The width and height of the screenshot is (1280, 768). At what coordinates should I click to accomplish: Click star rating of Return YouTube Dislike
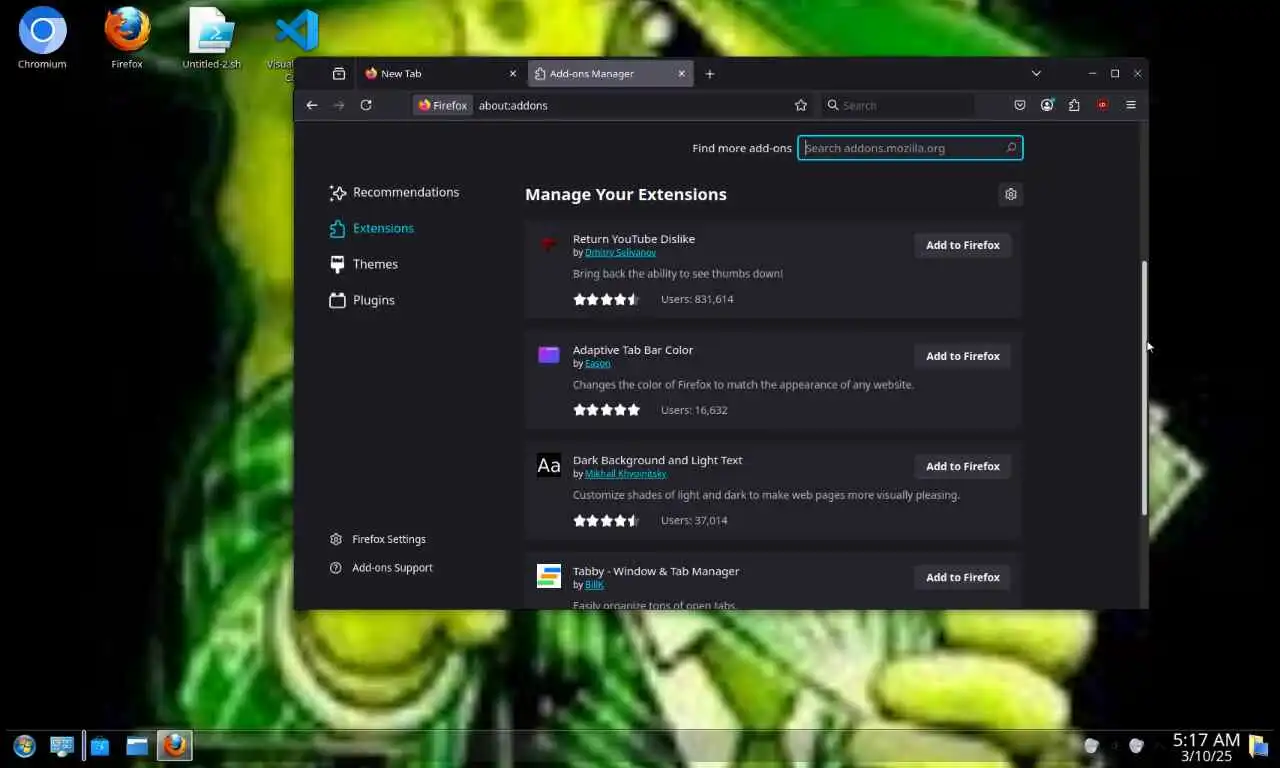[x=606, y=299]
